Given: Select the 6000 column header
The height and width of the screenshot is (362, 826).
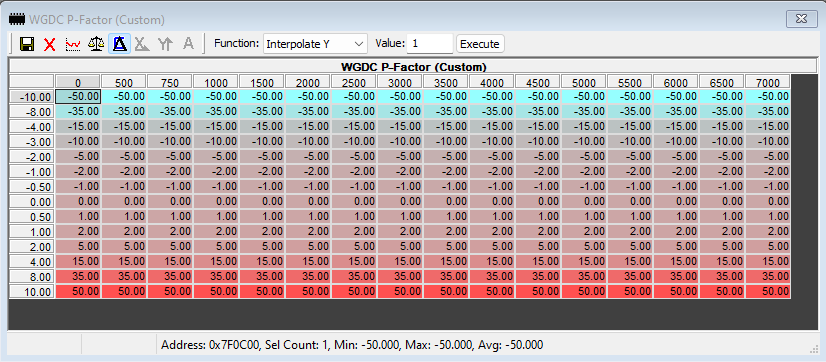Looking at the screenshot, I should point(675,82).
